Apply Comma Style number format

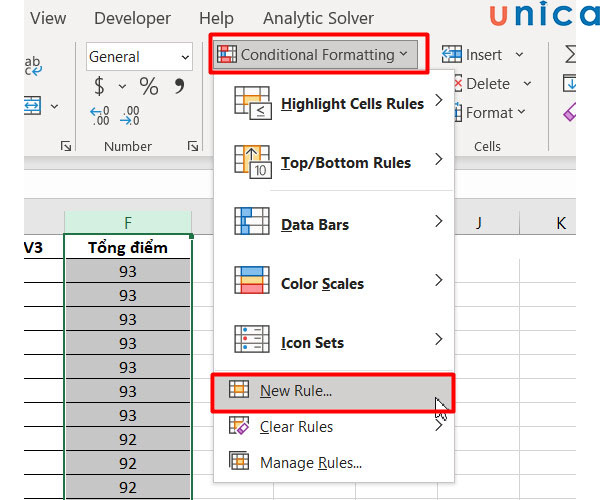(x=179, y=86)
